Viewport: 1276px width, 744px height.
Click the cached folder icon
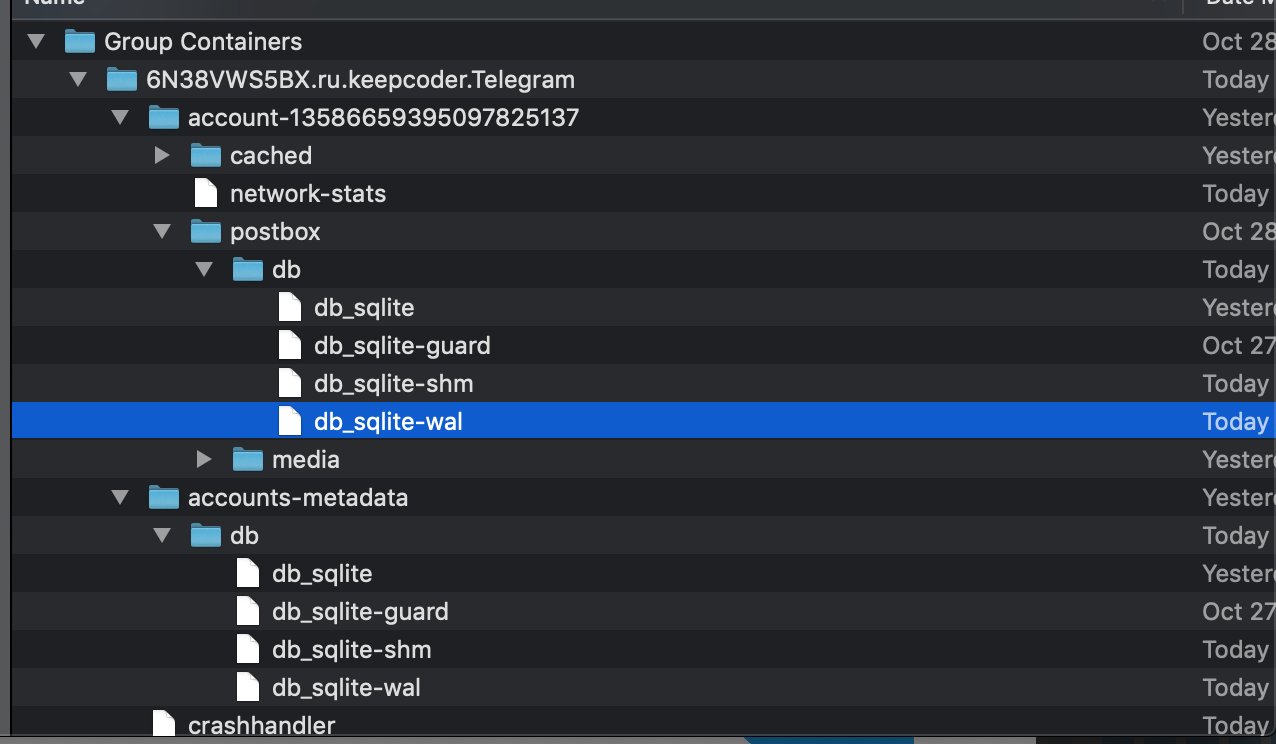(205, 155)
